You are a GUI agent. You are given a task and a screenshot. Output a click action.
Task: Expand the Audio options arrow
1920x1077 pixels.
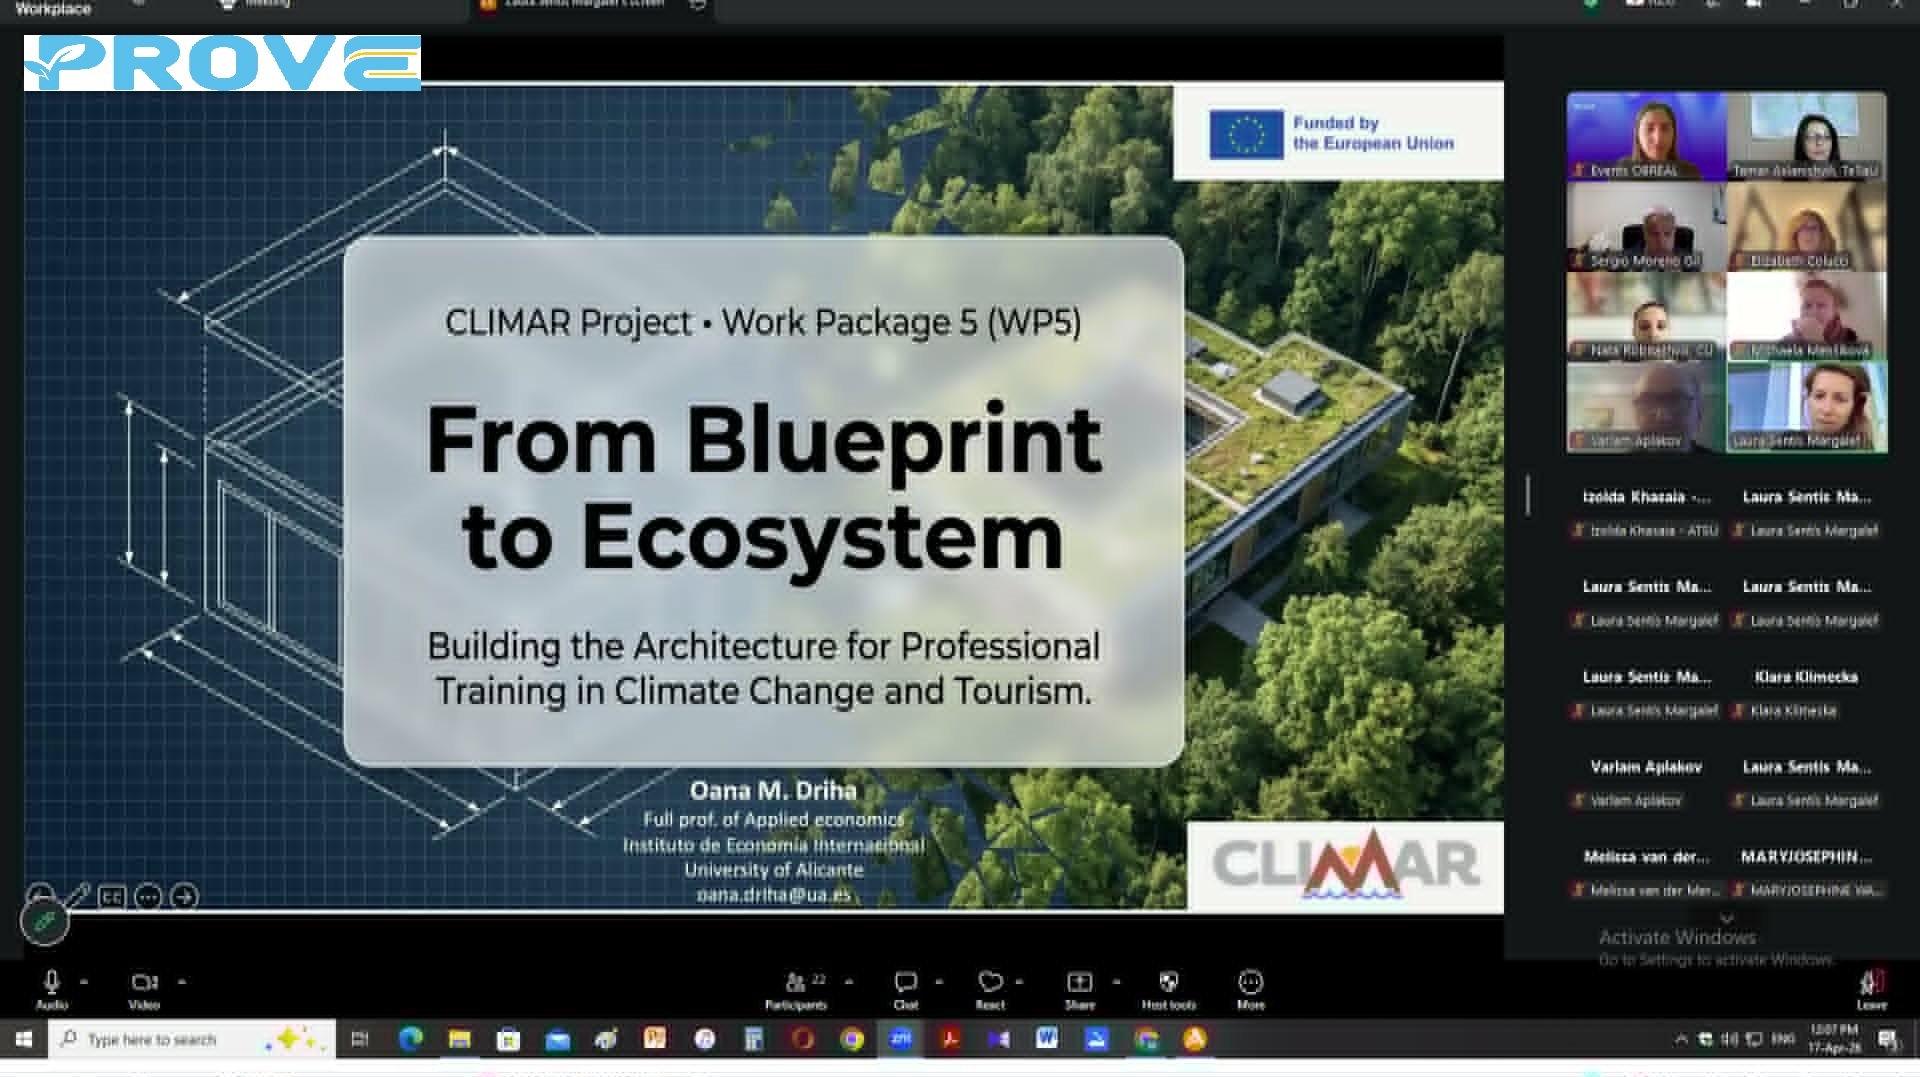click(x=84, y=982)
